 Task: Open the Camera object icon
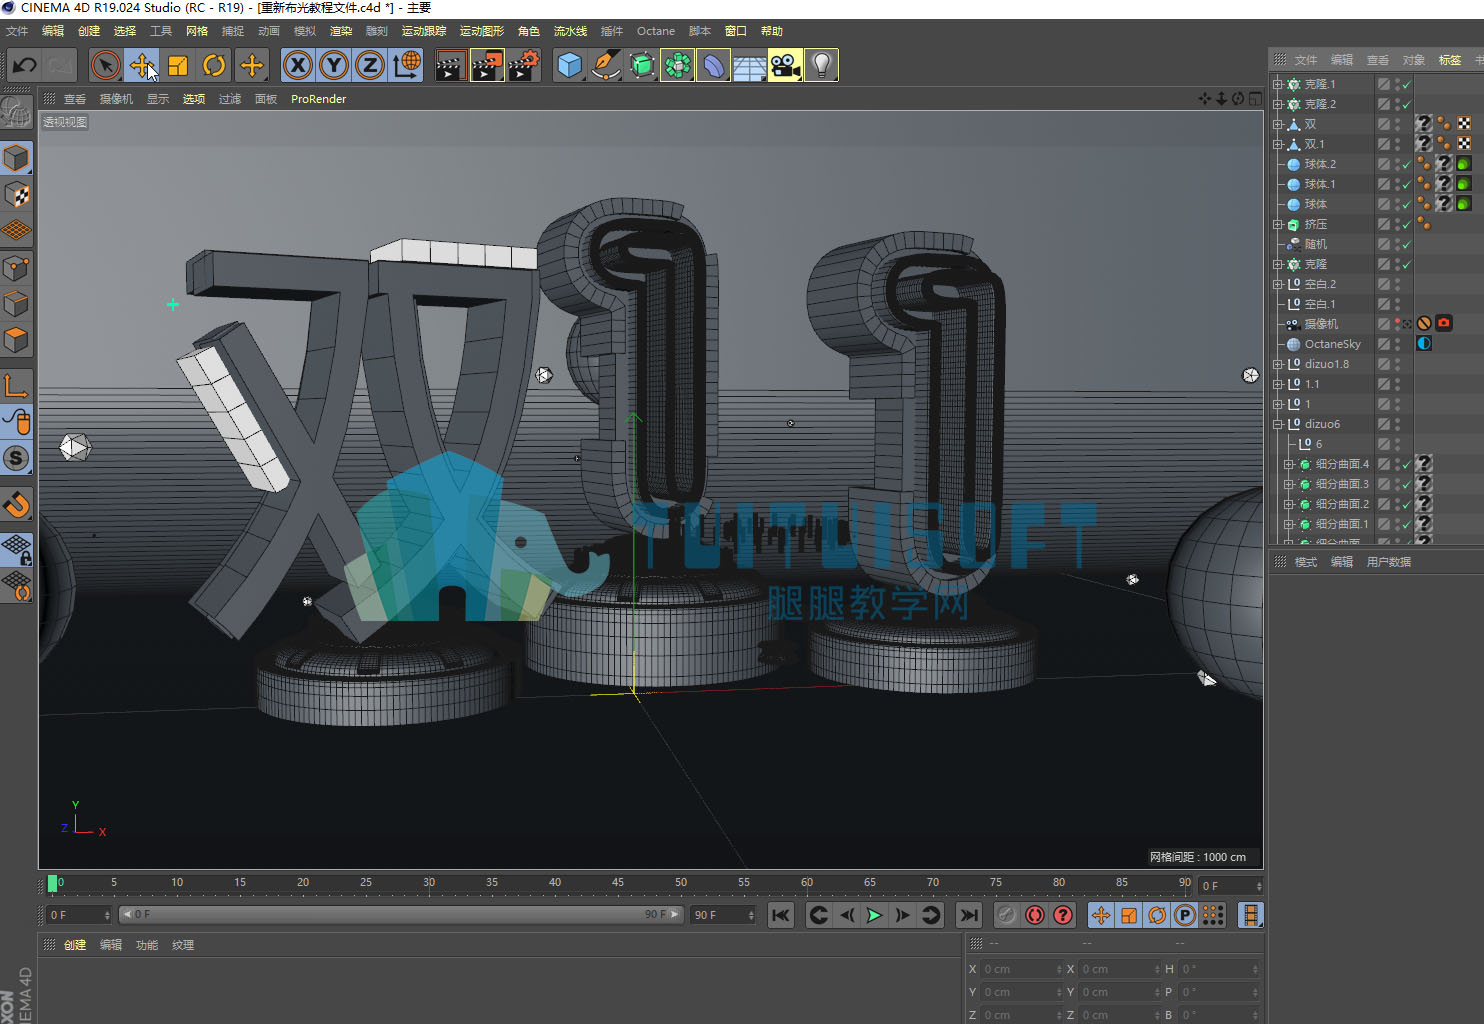click(785, 66)
